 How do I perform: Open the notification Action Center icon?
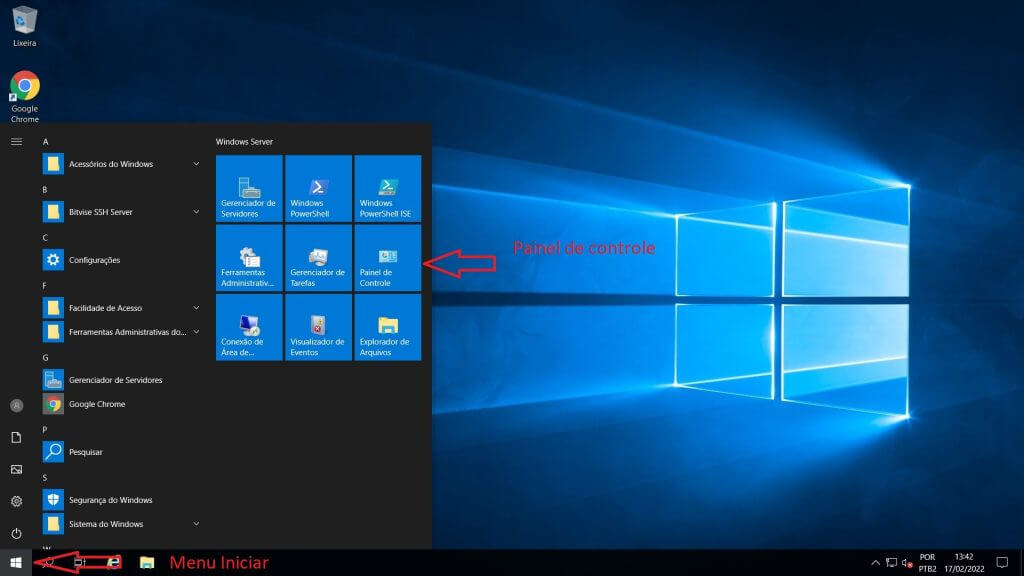click(x=1002, y=562)
